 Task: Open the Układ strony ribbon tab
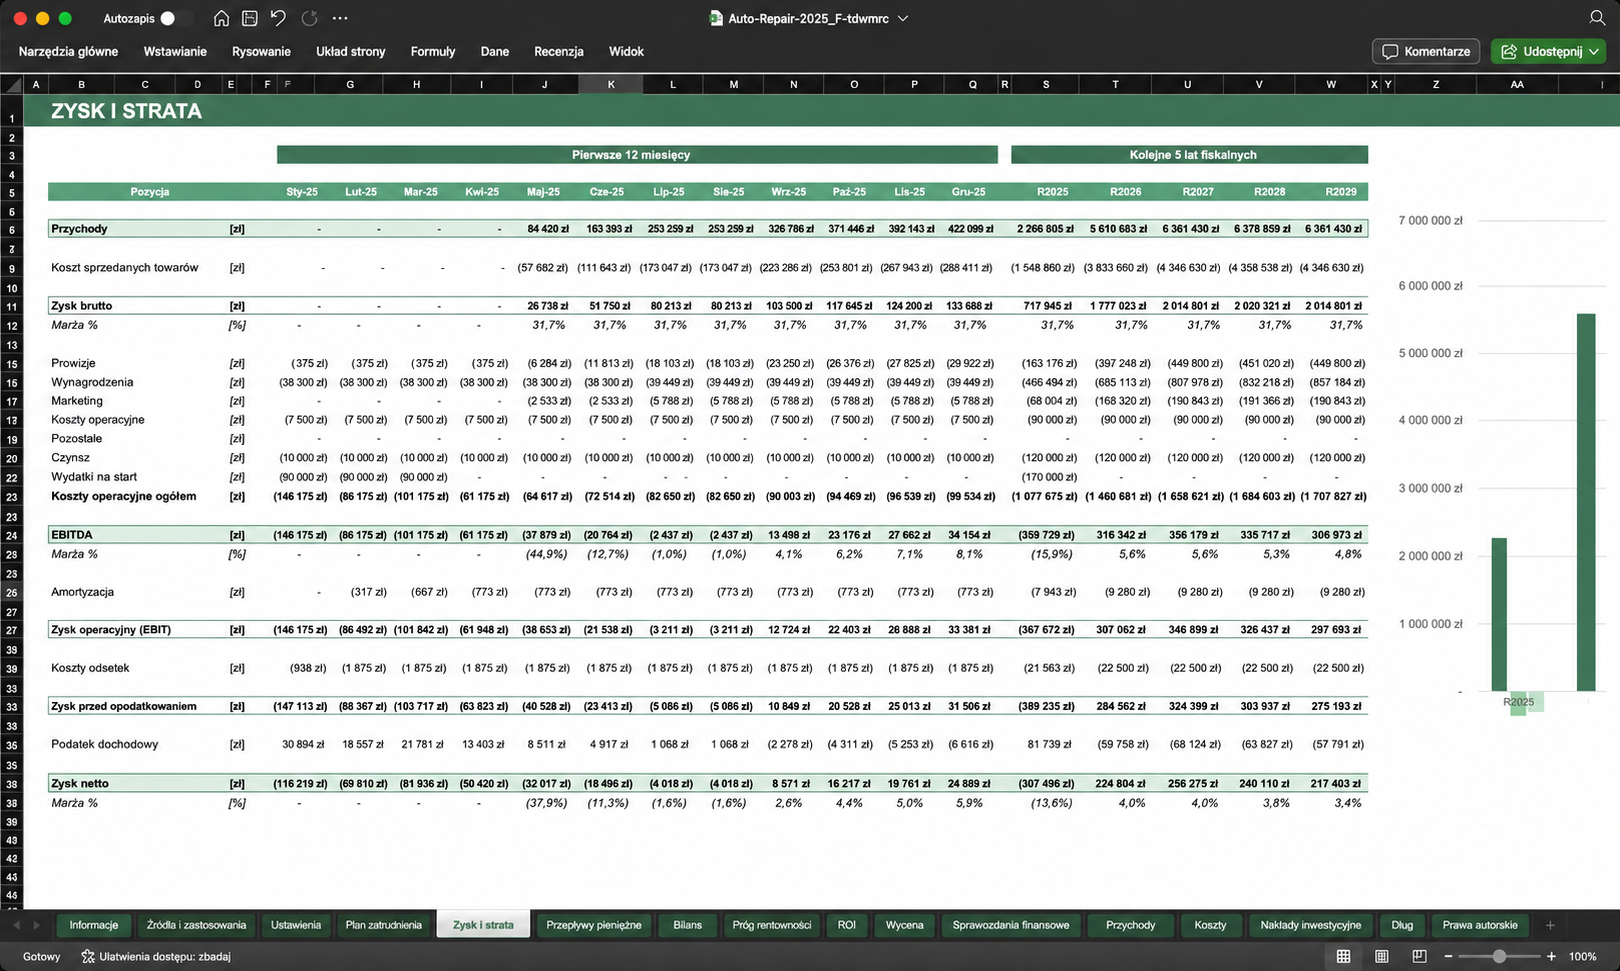[350, 51]
